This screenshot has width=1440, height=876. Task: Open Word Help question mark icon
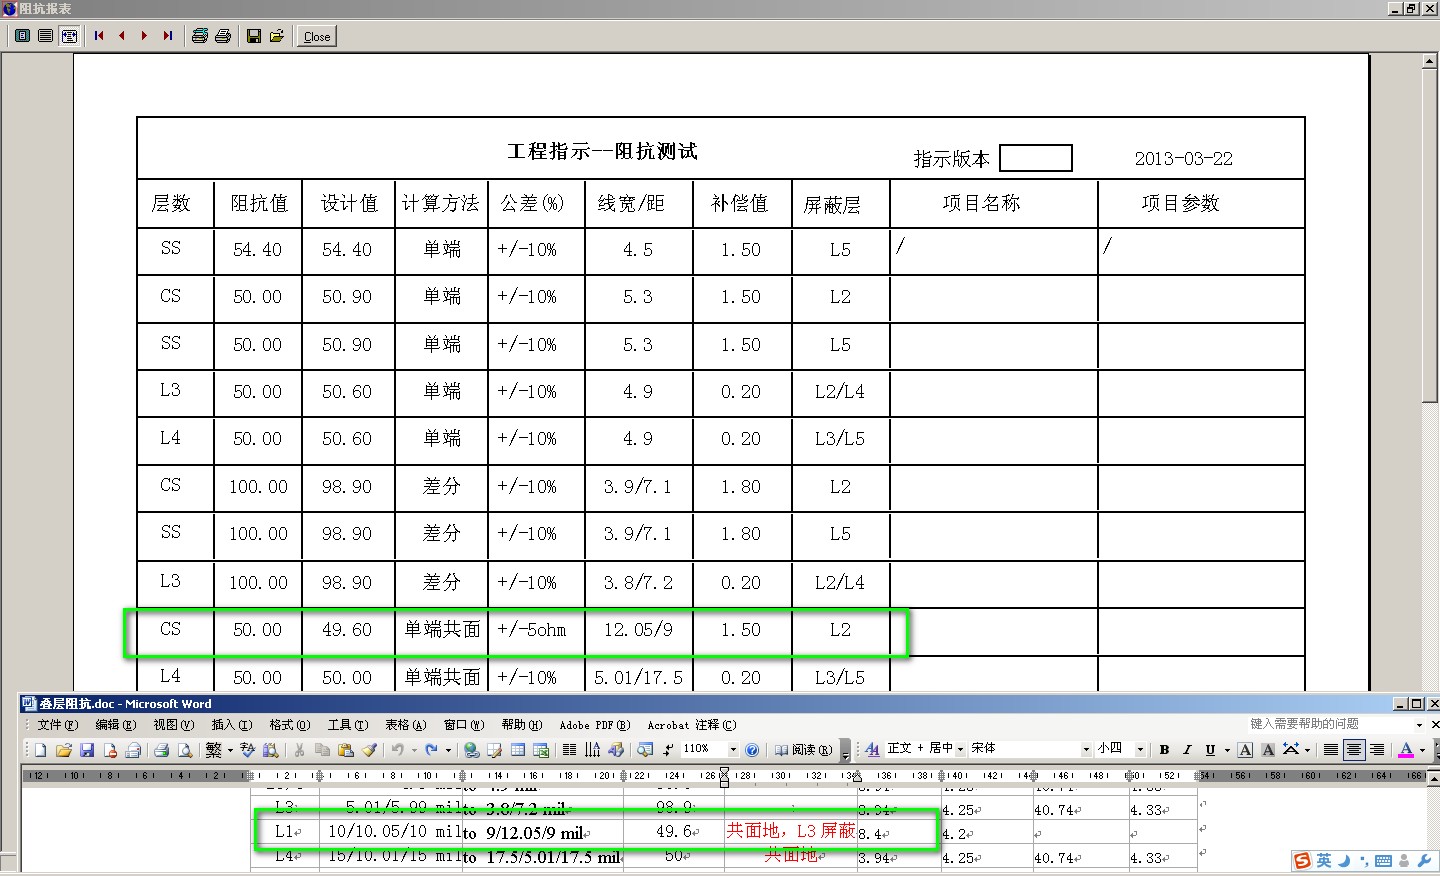(752, 750)
